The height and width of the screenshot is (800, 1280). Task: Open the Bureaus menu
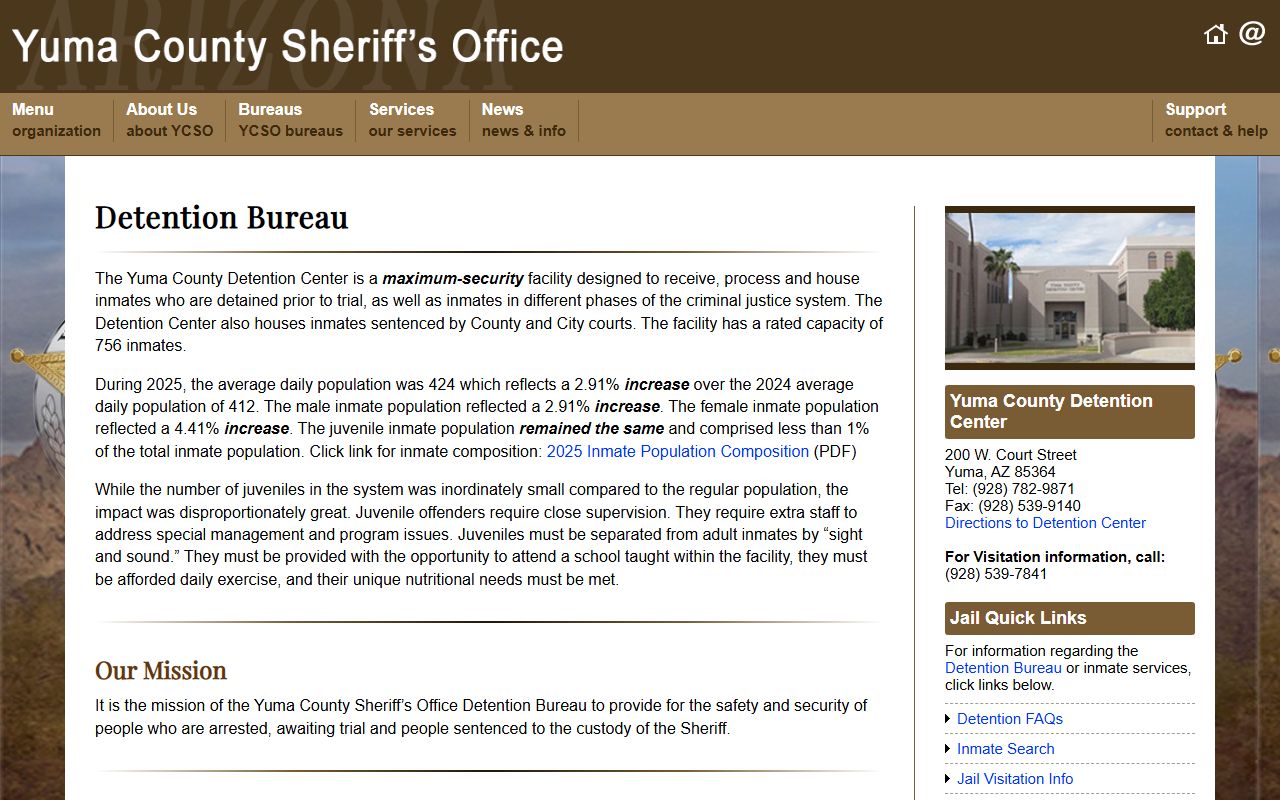coord(290,120)
